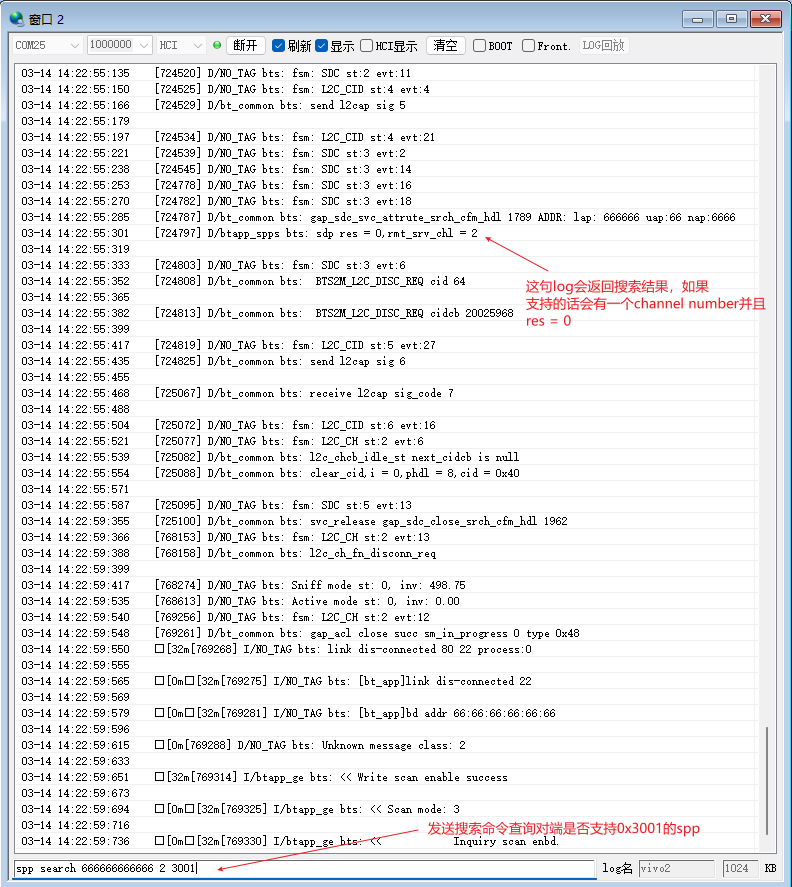Open the COM25 port dropdown
The width and height of the screenshot is (792, 887).
coord(48,46)
